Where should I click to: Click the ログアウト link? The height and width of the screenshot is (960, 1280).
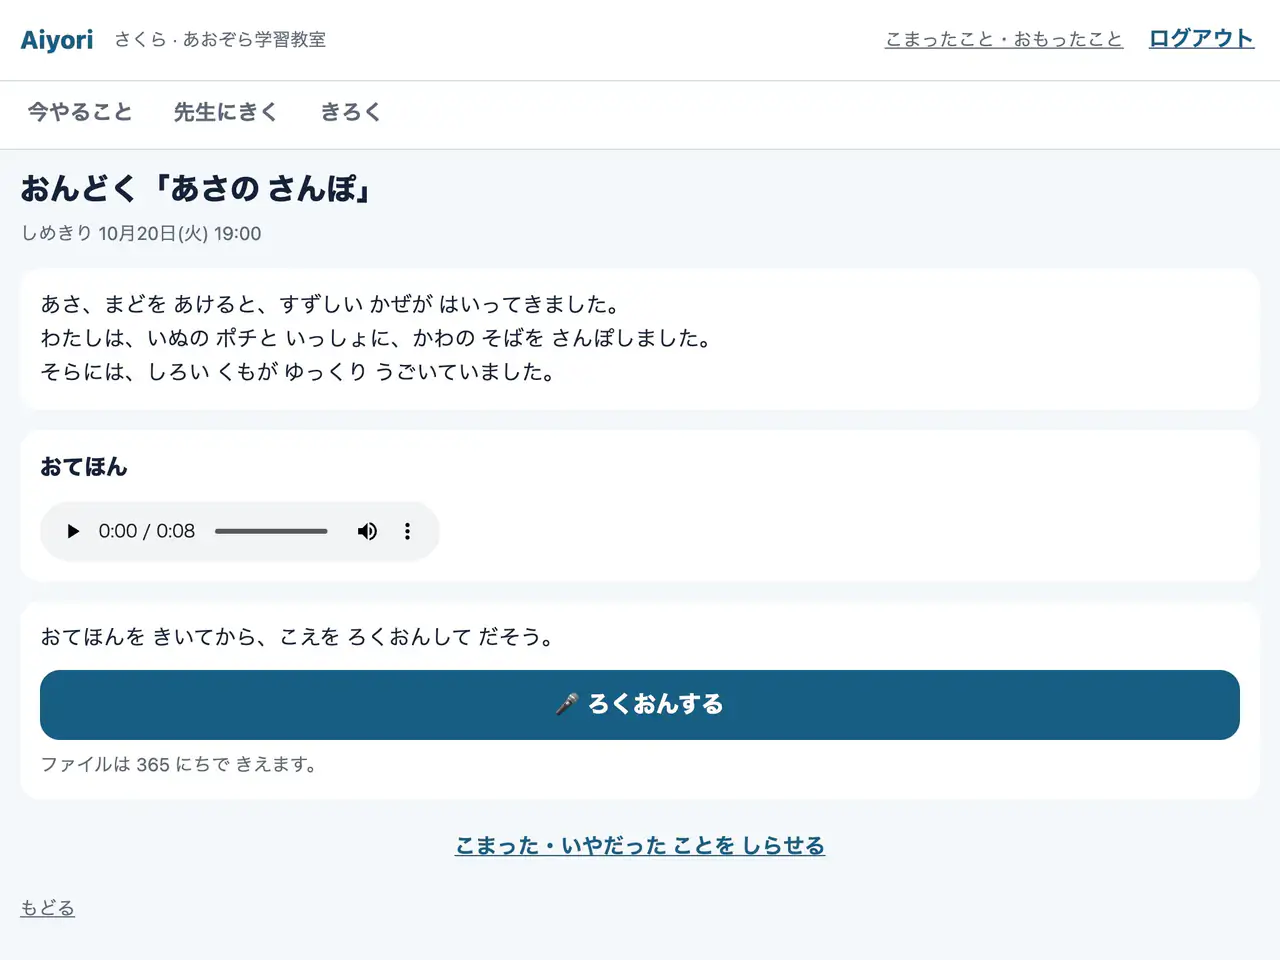point(1201,39)
